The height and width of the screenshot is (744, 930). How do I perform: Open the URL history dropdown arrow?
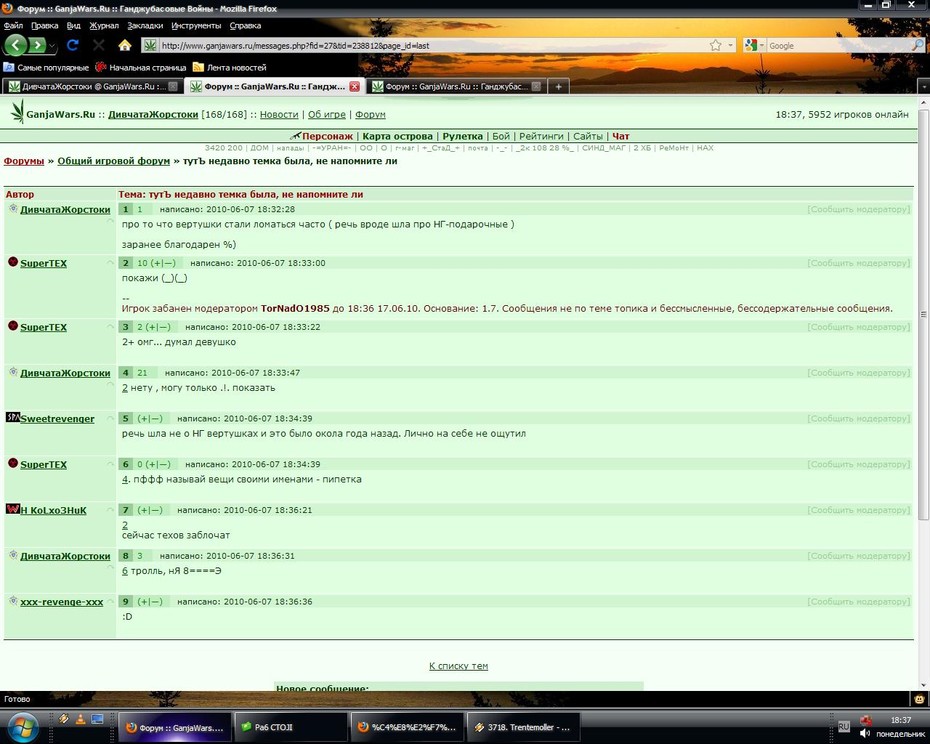click(x=730, y=45)
